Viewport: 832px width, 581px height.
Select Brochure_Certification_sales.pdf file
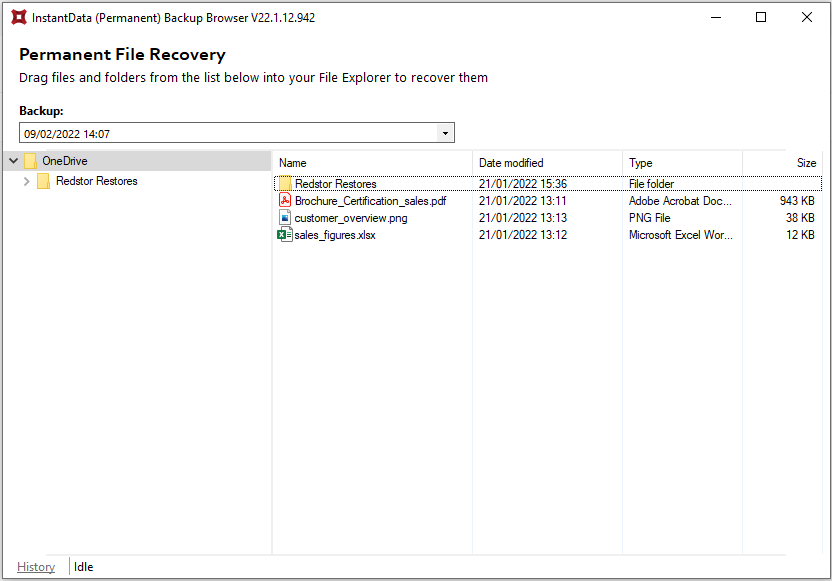pyautogui.click(x=370, y=201)
